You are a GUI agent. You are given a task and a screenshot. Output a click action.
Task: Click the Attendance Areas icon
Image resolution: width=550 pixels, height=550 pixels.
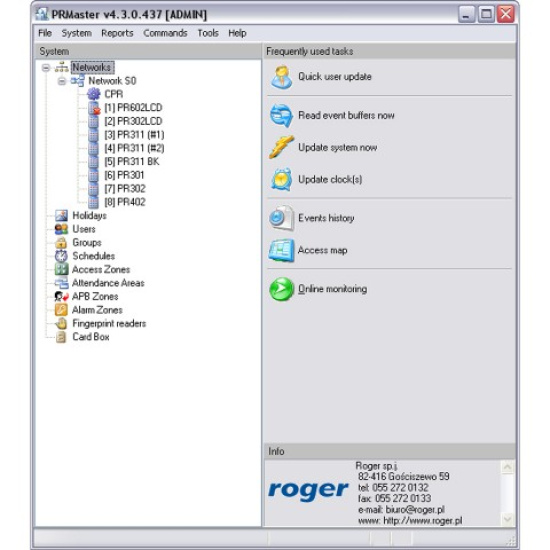[x=61, y=283]
